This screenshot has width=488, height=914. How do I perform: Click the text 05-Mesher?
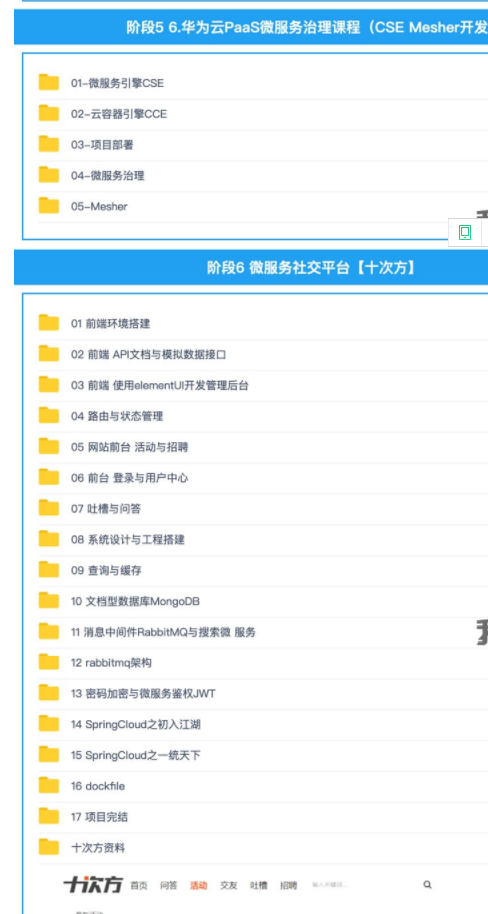tap(99, 206)
